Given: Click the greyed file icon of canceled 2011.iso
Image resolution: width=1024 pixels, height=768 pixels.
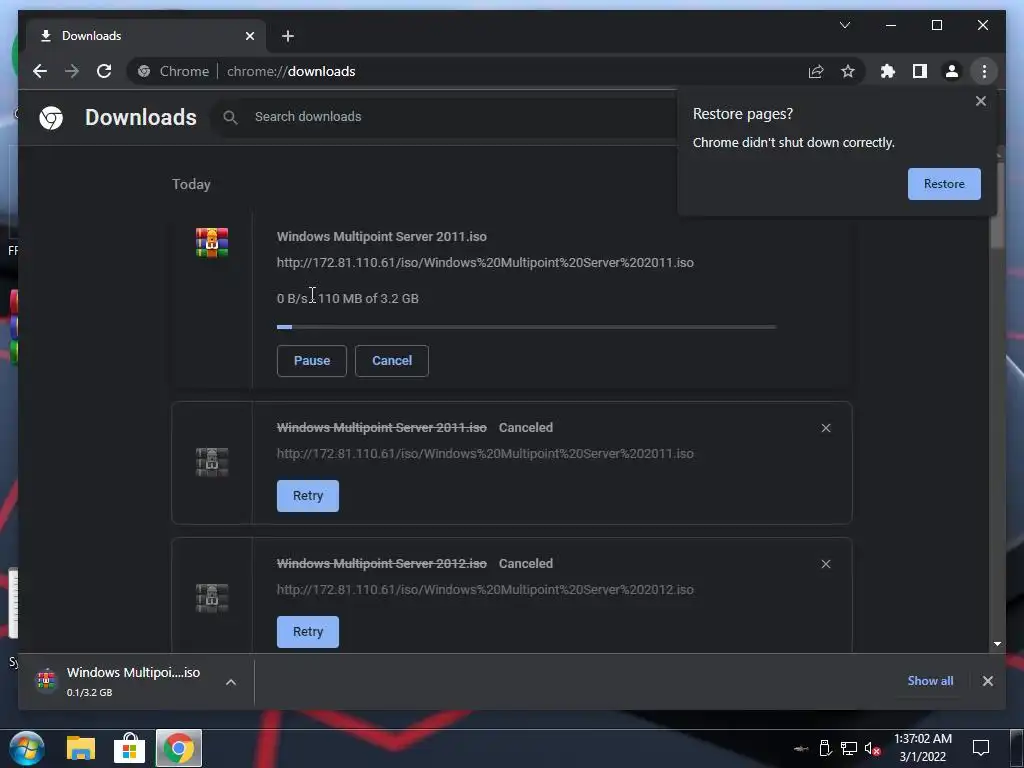Looking at the screenshot, I should pos(212,462).
